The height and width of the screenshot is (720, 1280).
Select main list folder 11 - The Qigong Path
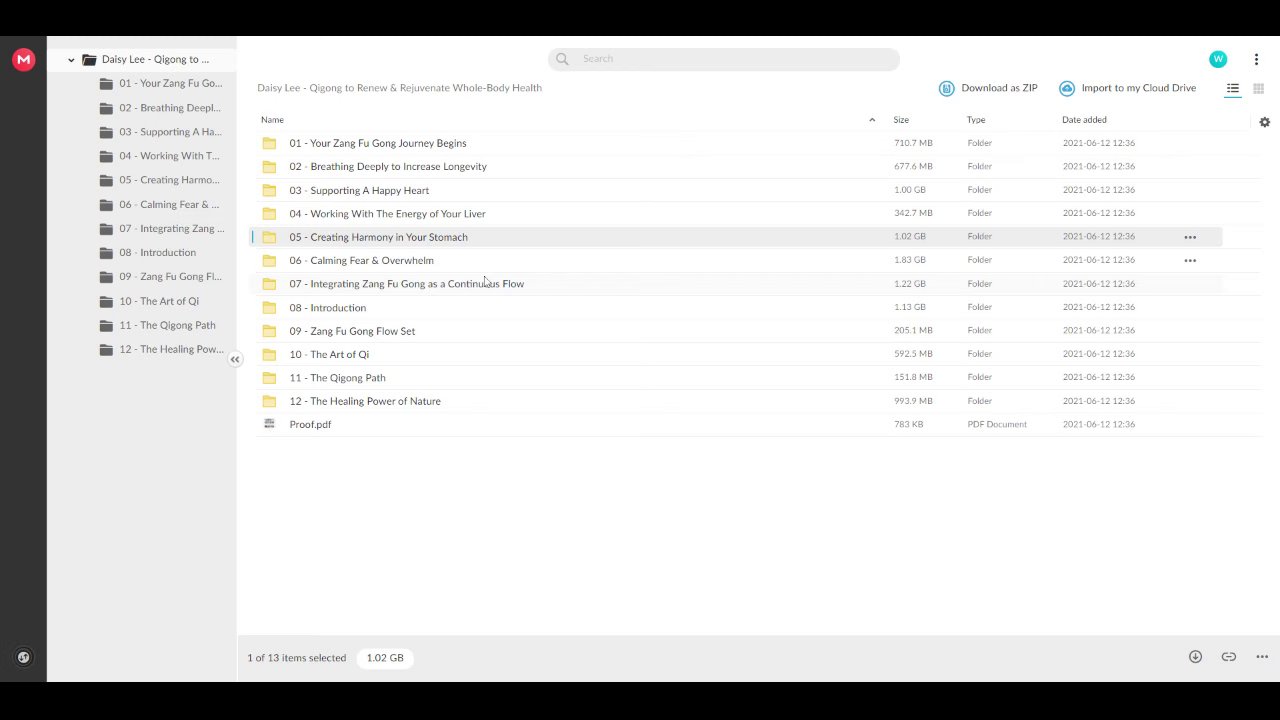pos(736,378)
